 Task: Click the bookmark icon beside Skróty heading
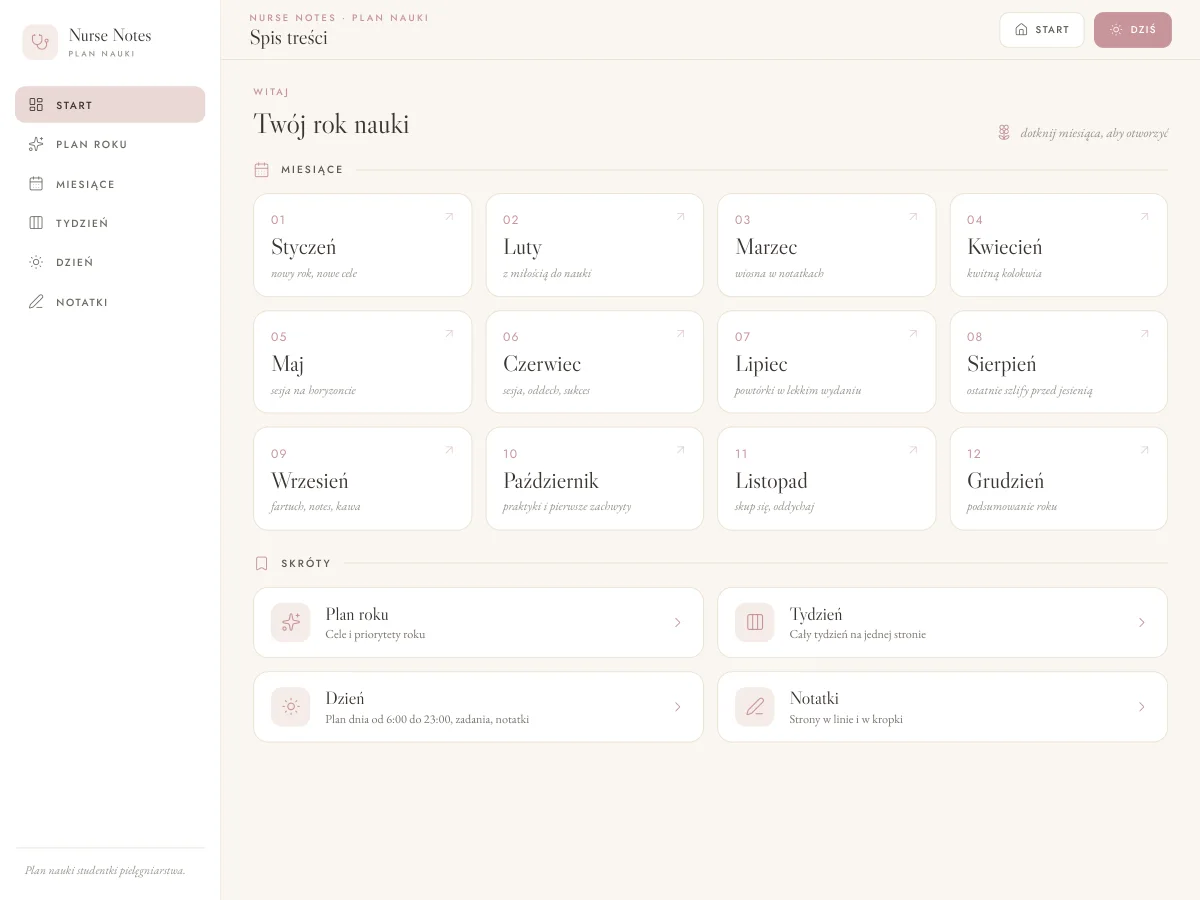[x=262, y=564]
